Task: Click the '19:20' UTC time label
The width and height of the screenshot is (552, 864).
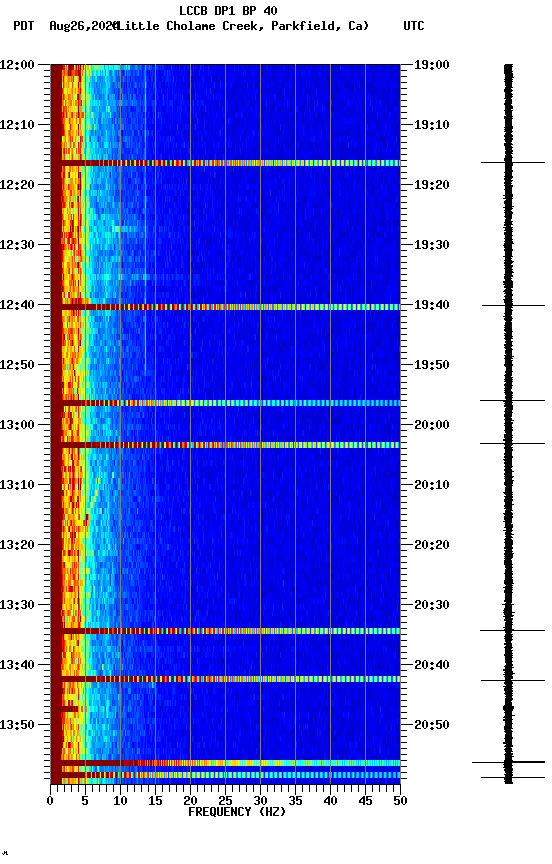Action: click(x=432, y=185)
